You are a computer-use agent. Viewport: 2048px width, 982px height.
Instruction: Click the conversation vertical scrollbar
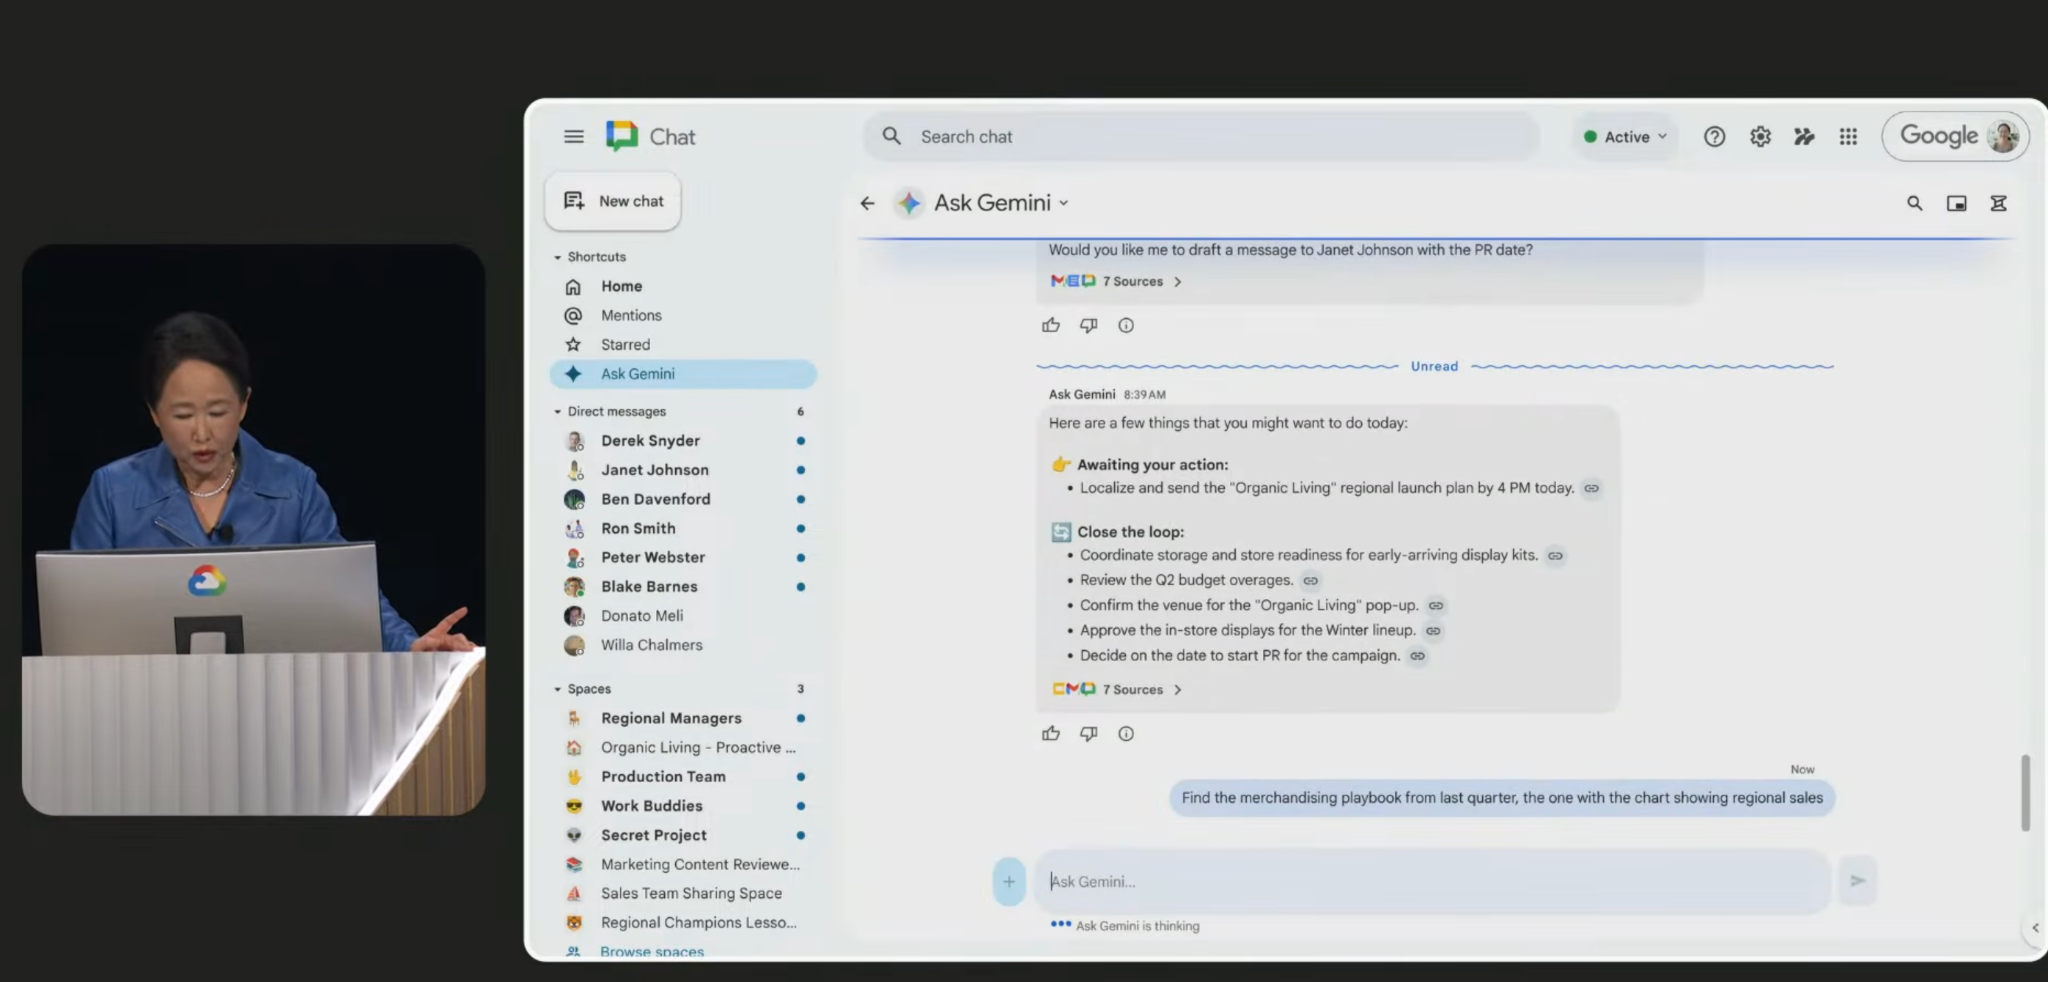tap(2025, 792)
